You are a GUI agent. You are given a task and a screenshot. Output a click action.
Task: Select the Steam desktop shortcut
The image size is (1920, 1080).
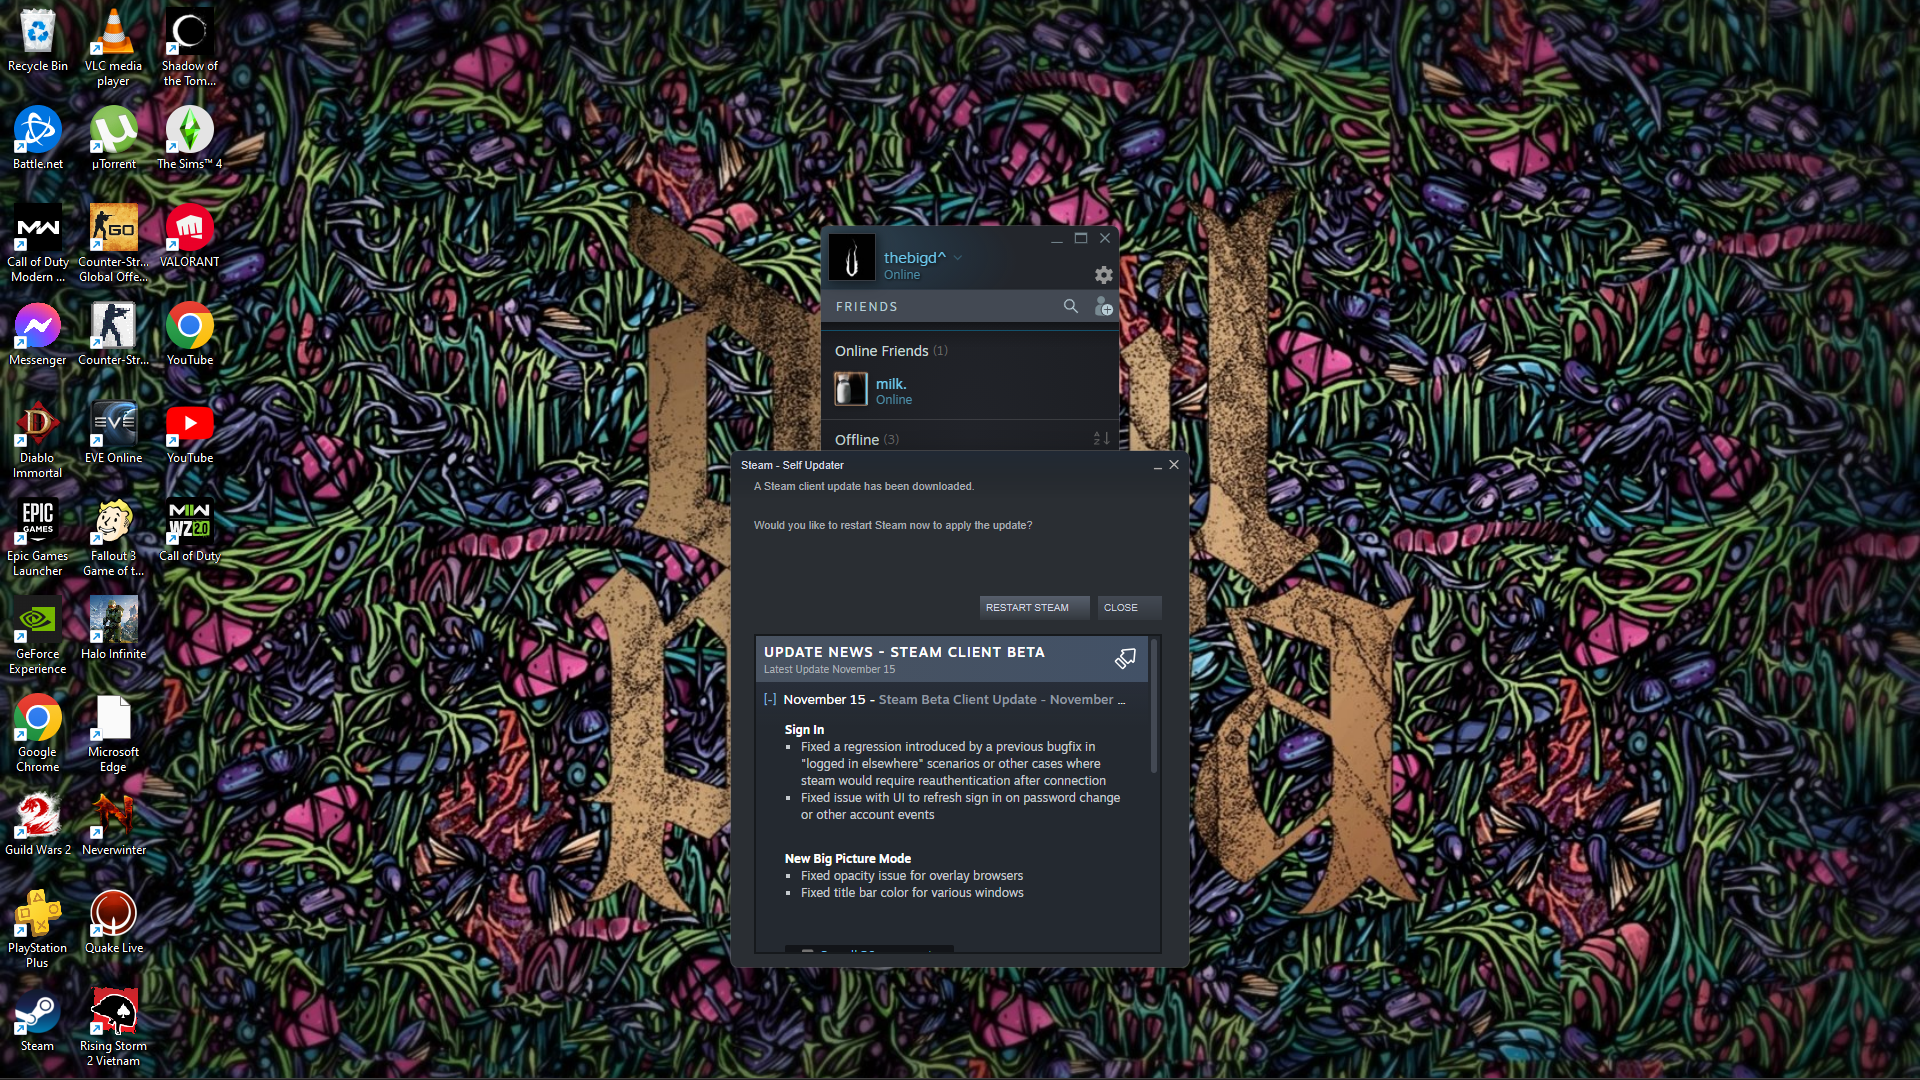pyautogui.click(x=37, y=1020)
